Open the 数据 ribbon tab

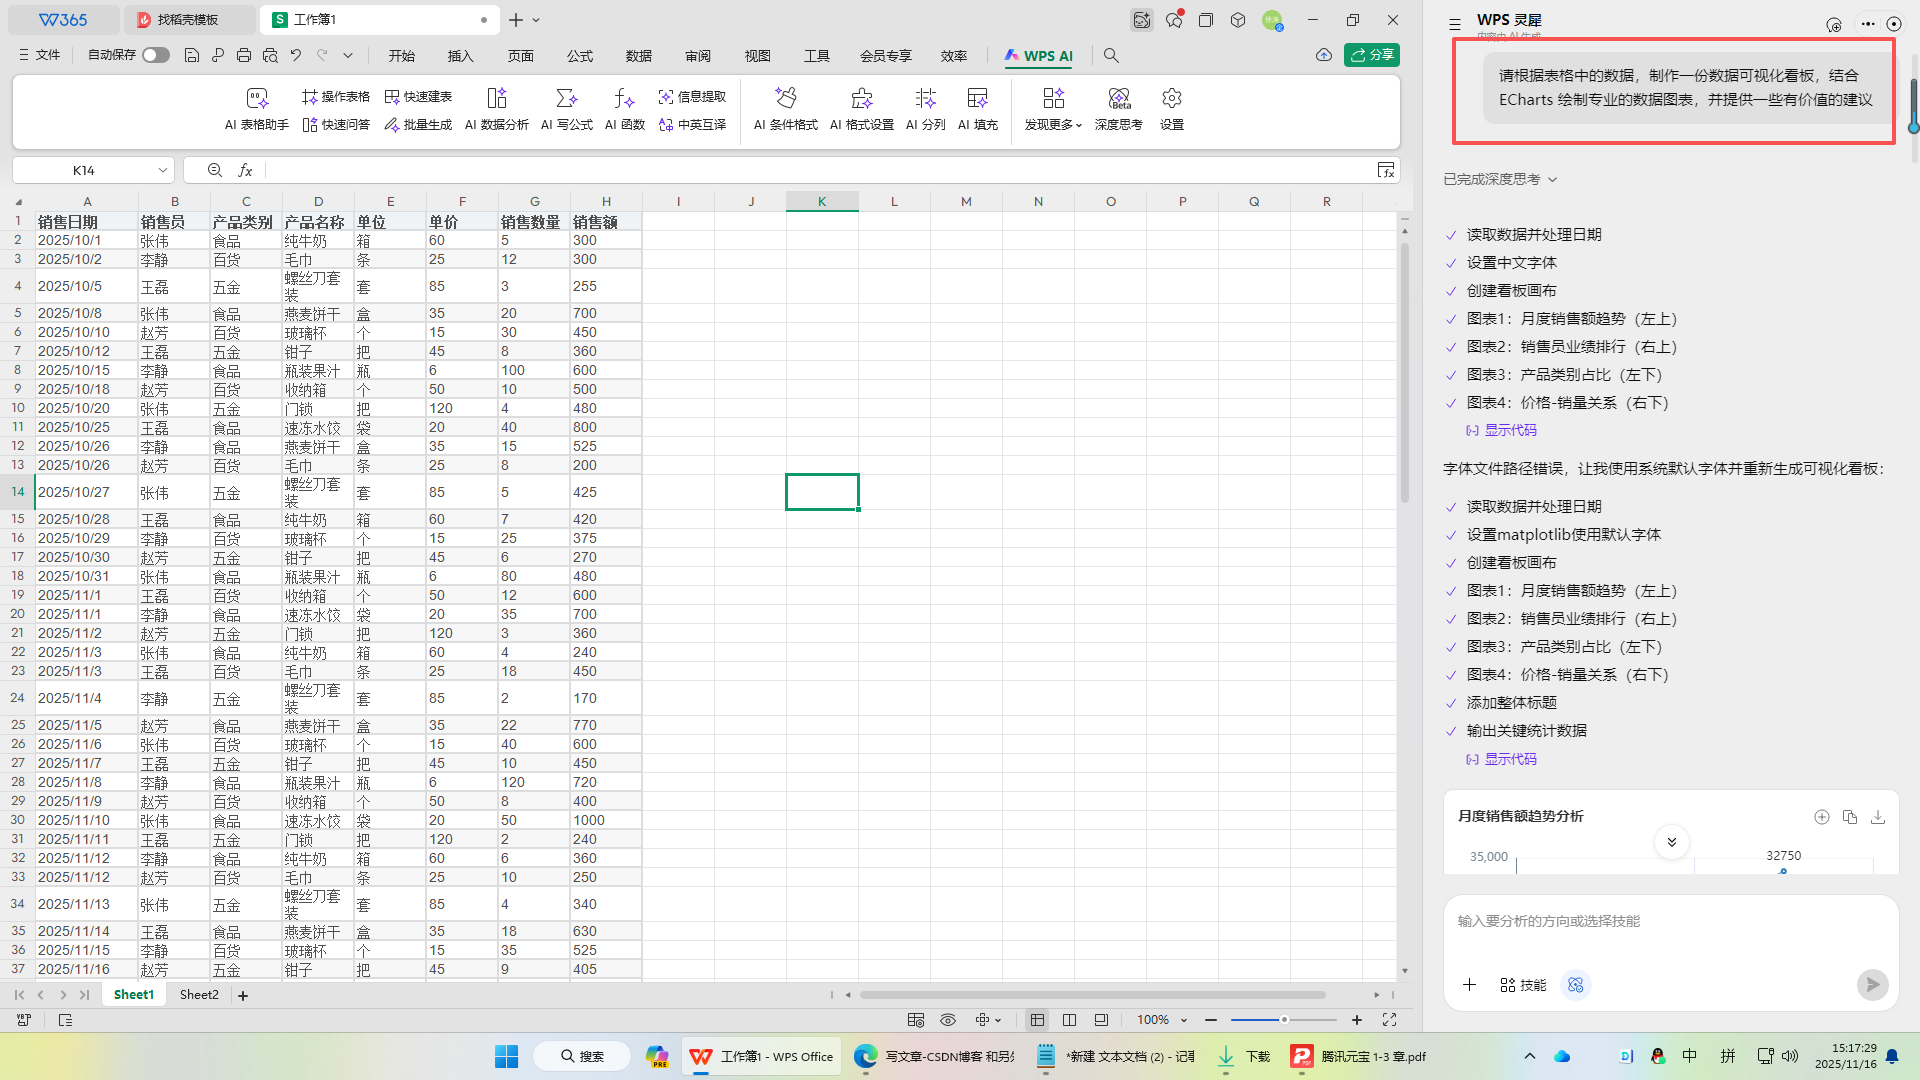638,56
